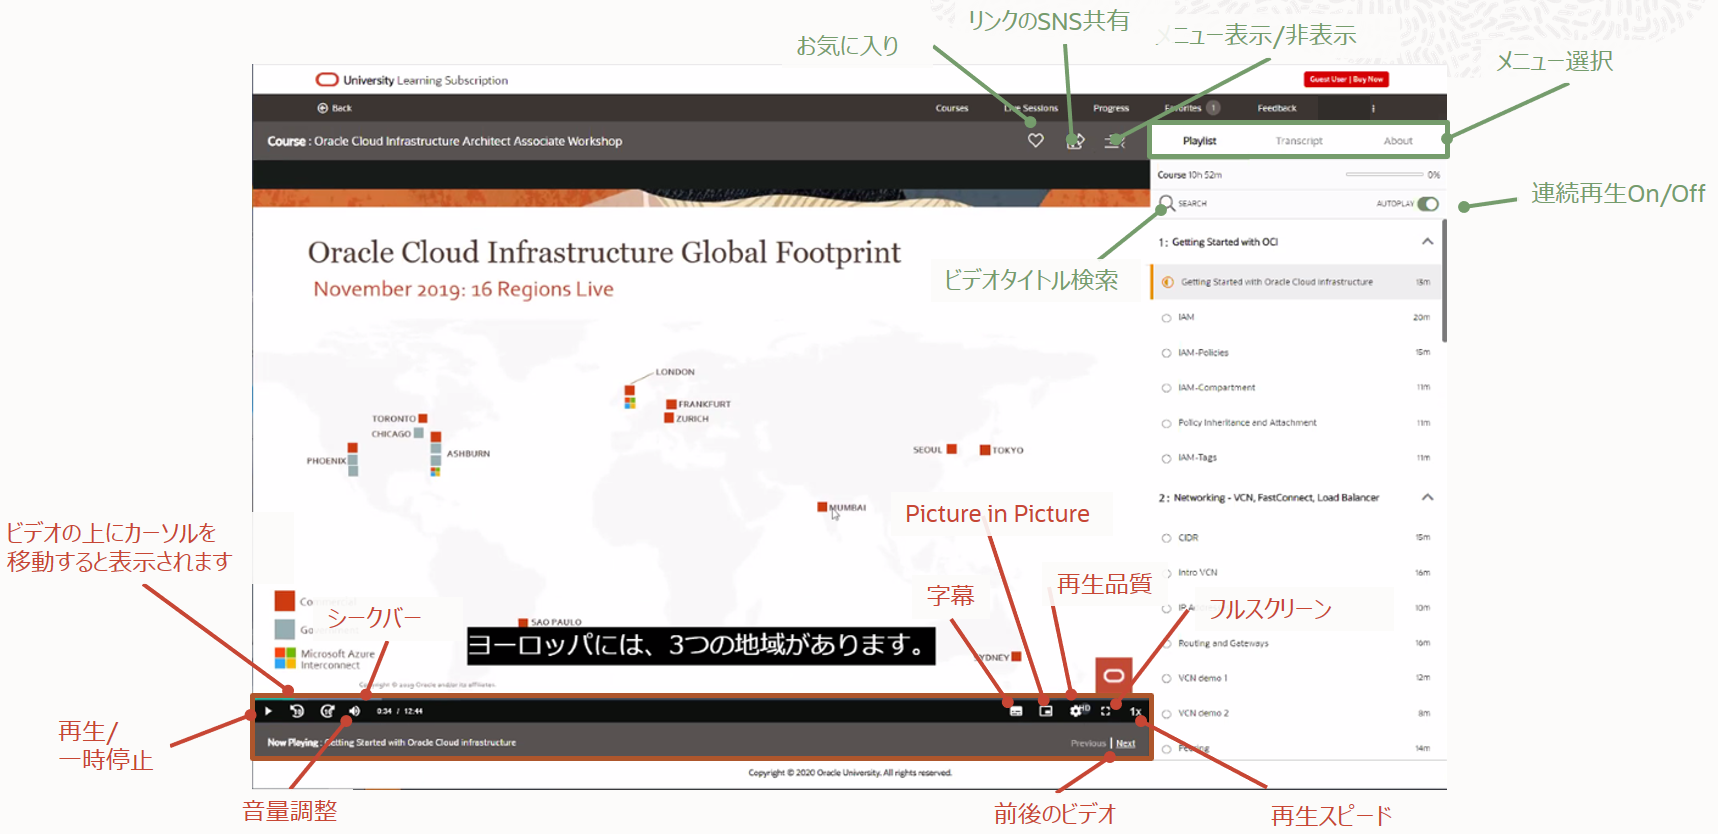This screenshot has height=834, width=1718.
Task: Click the Back button
Action: tap(335, 108)
